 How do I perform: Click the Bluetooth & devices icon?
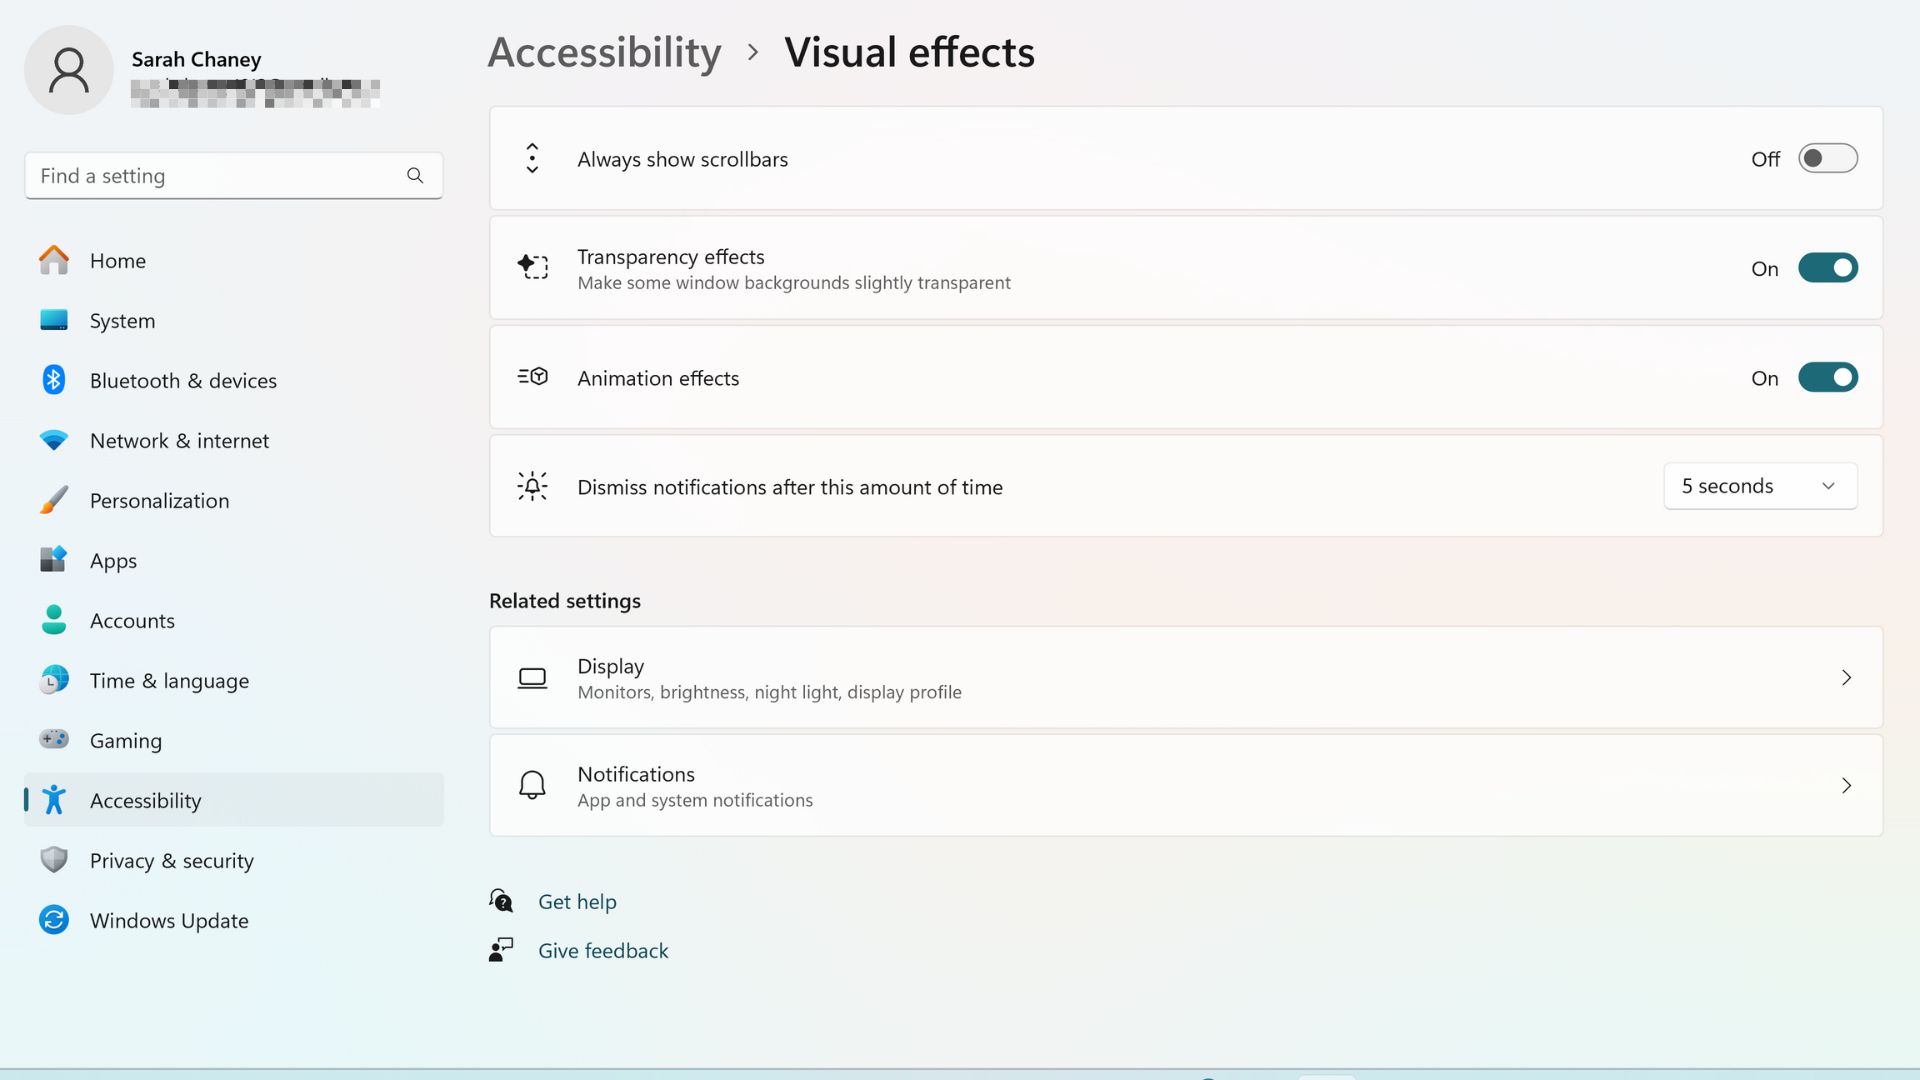[x=53, y=380]
